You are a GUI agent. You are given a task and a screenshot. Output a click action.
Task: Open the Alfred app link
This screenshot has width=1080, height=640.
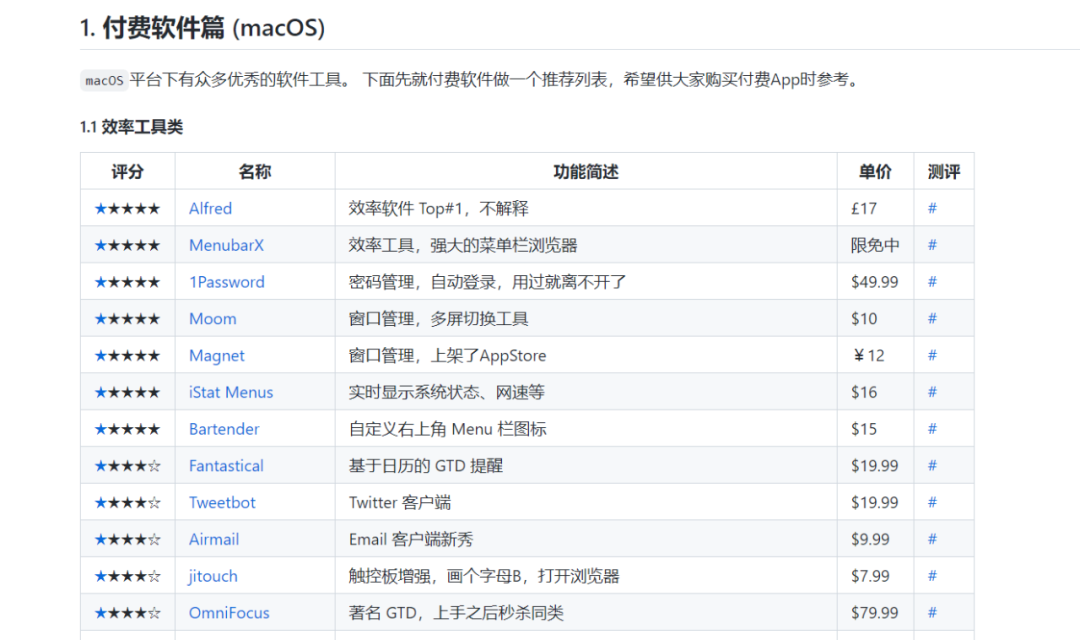[x=210, y=208]
